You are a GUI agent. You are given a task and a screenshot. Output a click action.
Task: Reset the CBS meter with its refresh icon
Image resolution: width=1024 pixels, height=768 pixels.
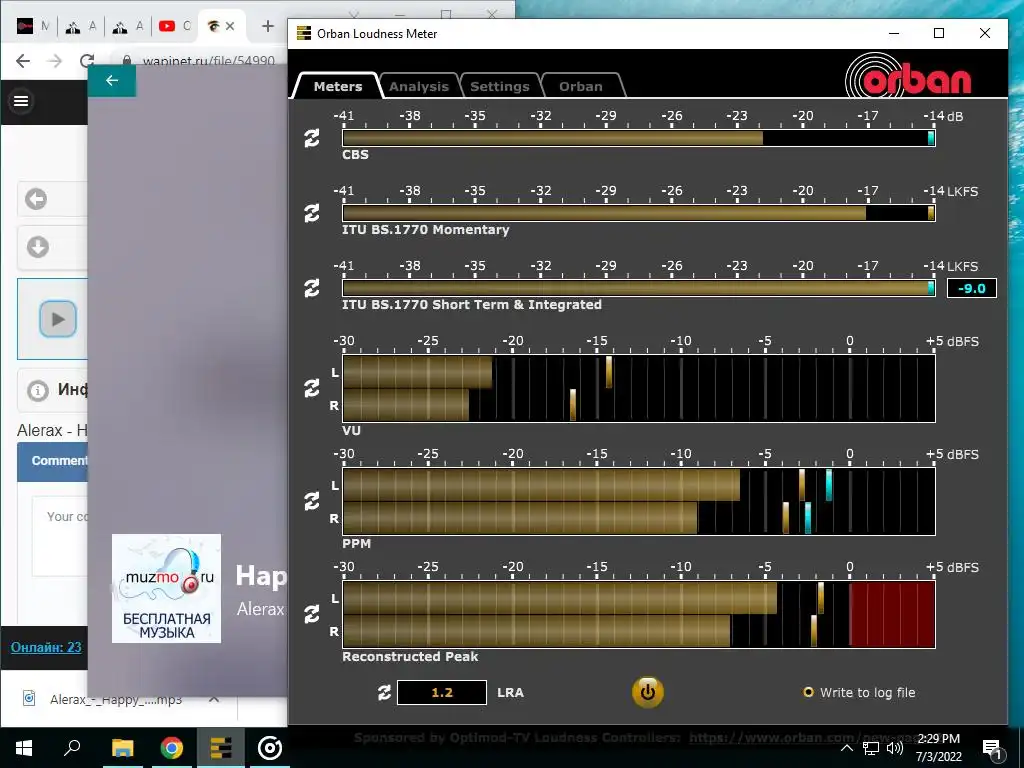312,138
